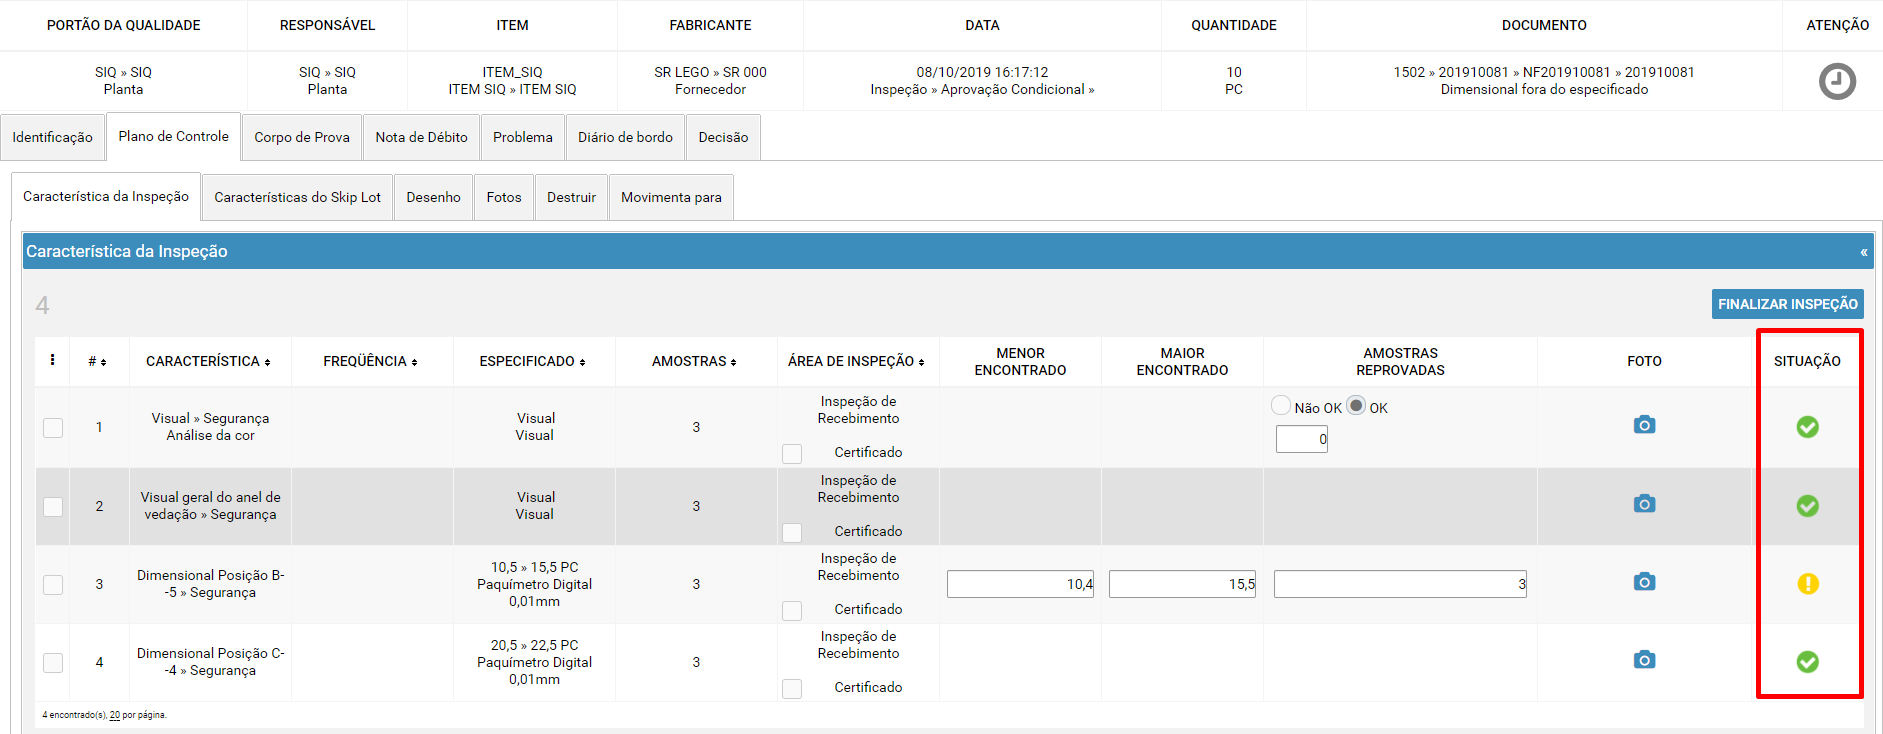Open the table options vertical dots menu

coord(52,360)
